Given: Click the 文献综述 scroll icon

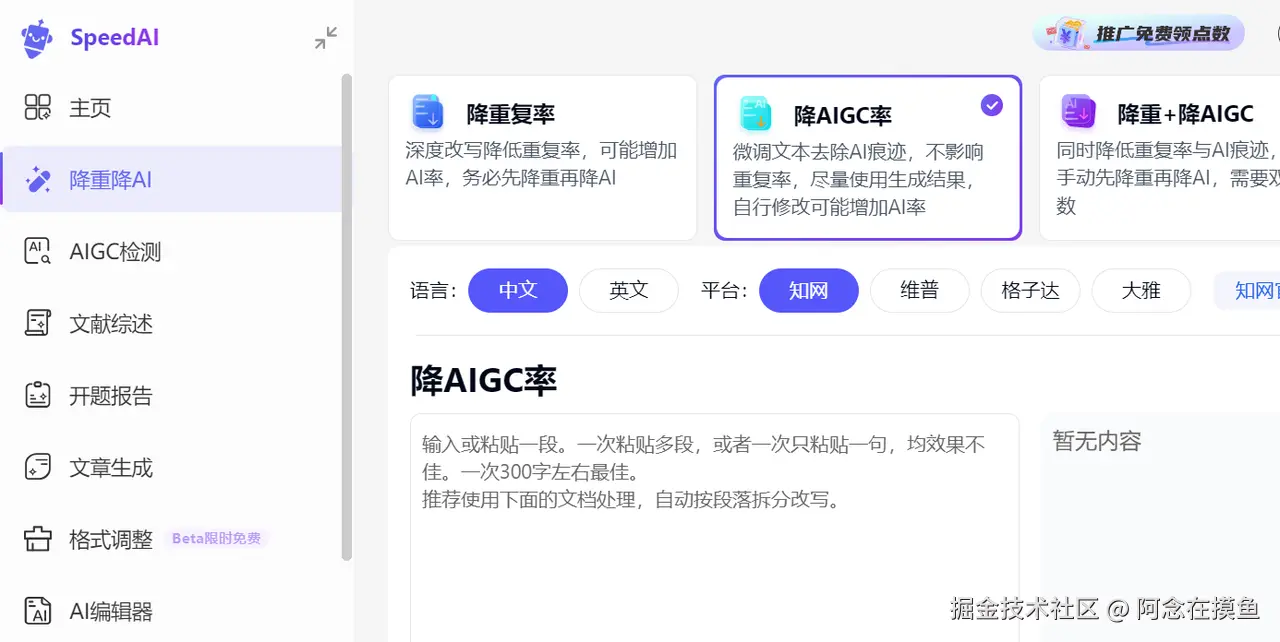Looking at the screenshot, I should coord(38,324).
